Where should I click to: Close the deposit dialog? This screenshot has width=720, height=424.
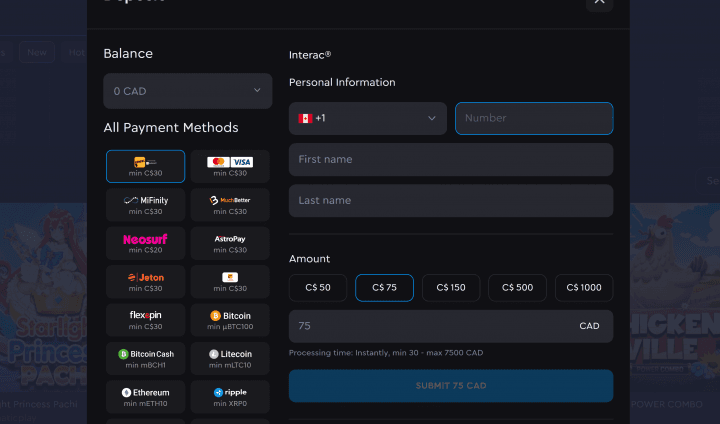click(x=599, y=2)
